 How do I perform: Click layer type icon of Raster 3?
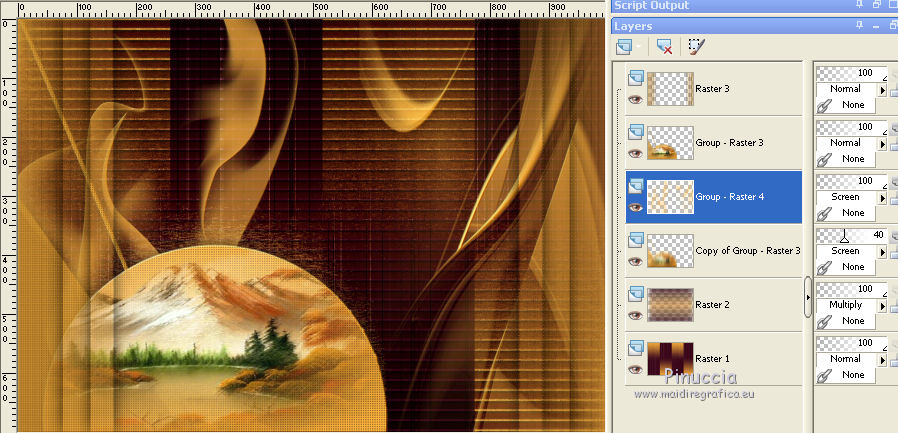tap(636, 78)
